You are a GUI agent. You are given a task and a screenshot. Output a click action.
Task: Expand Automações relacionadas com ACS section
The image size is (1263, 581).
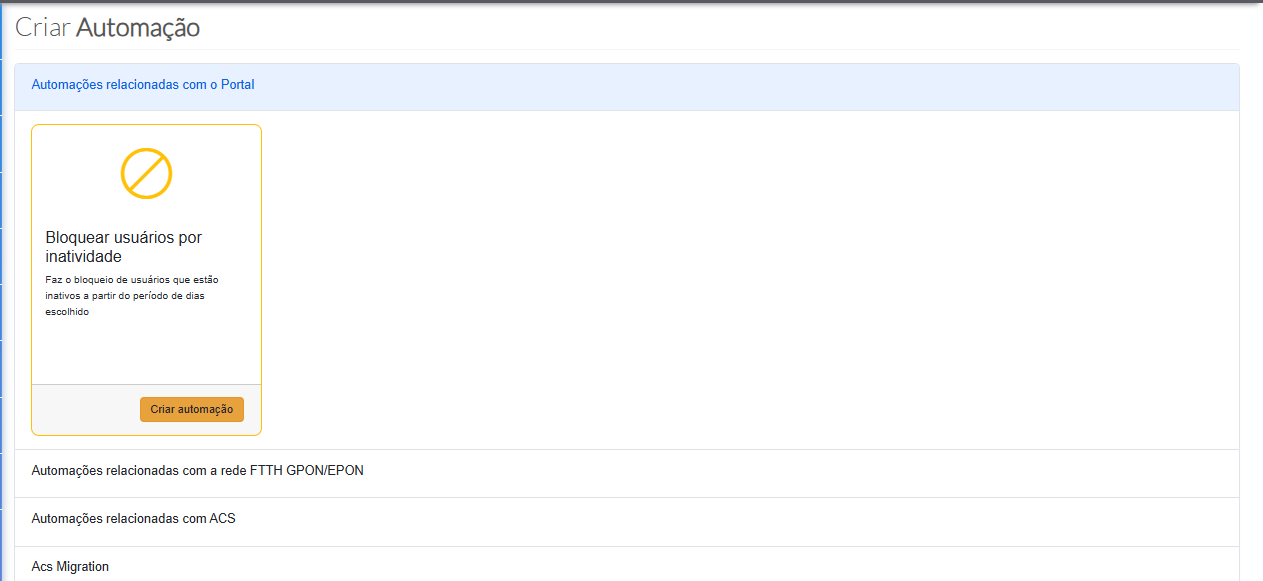pyautogui.click(x=133, y=519)
